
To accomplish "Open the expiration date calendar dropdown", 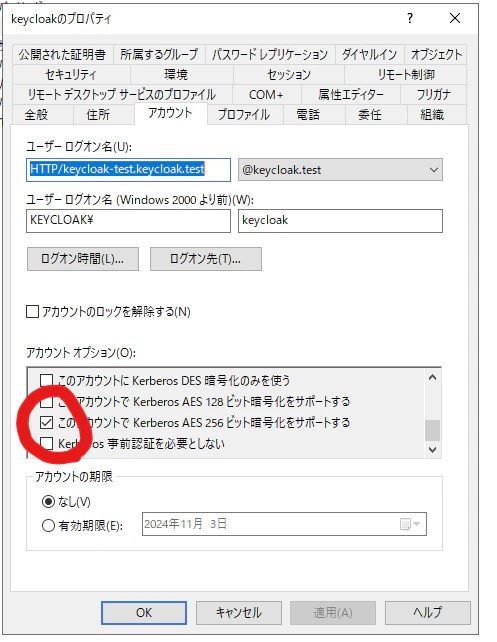I will click(x=410, y=524).
